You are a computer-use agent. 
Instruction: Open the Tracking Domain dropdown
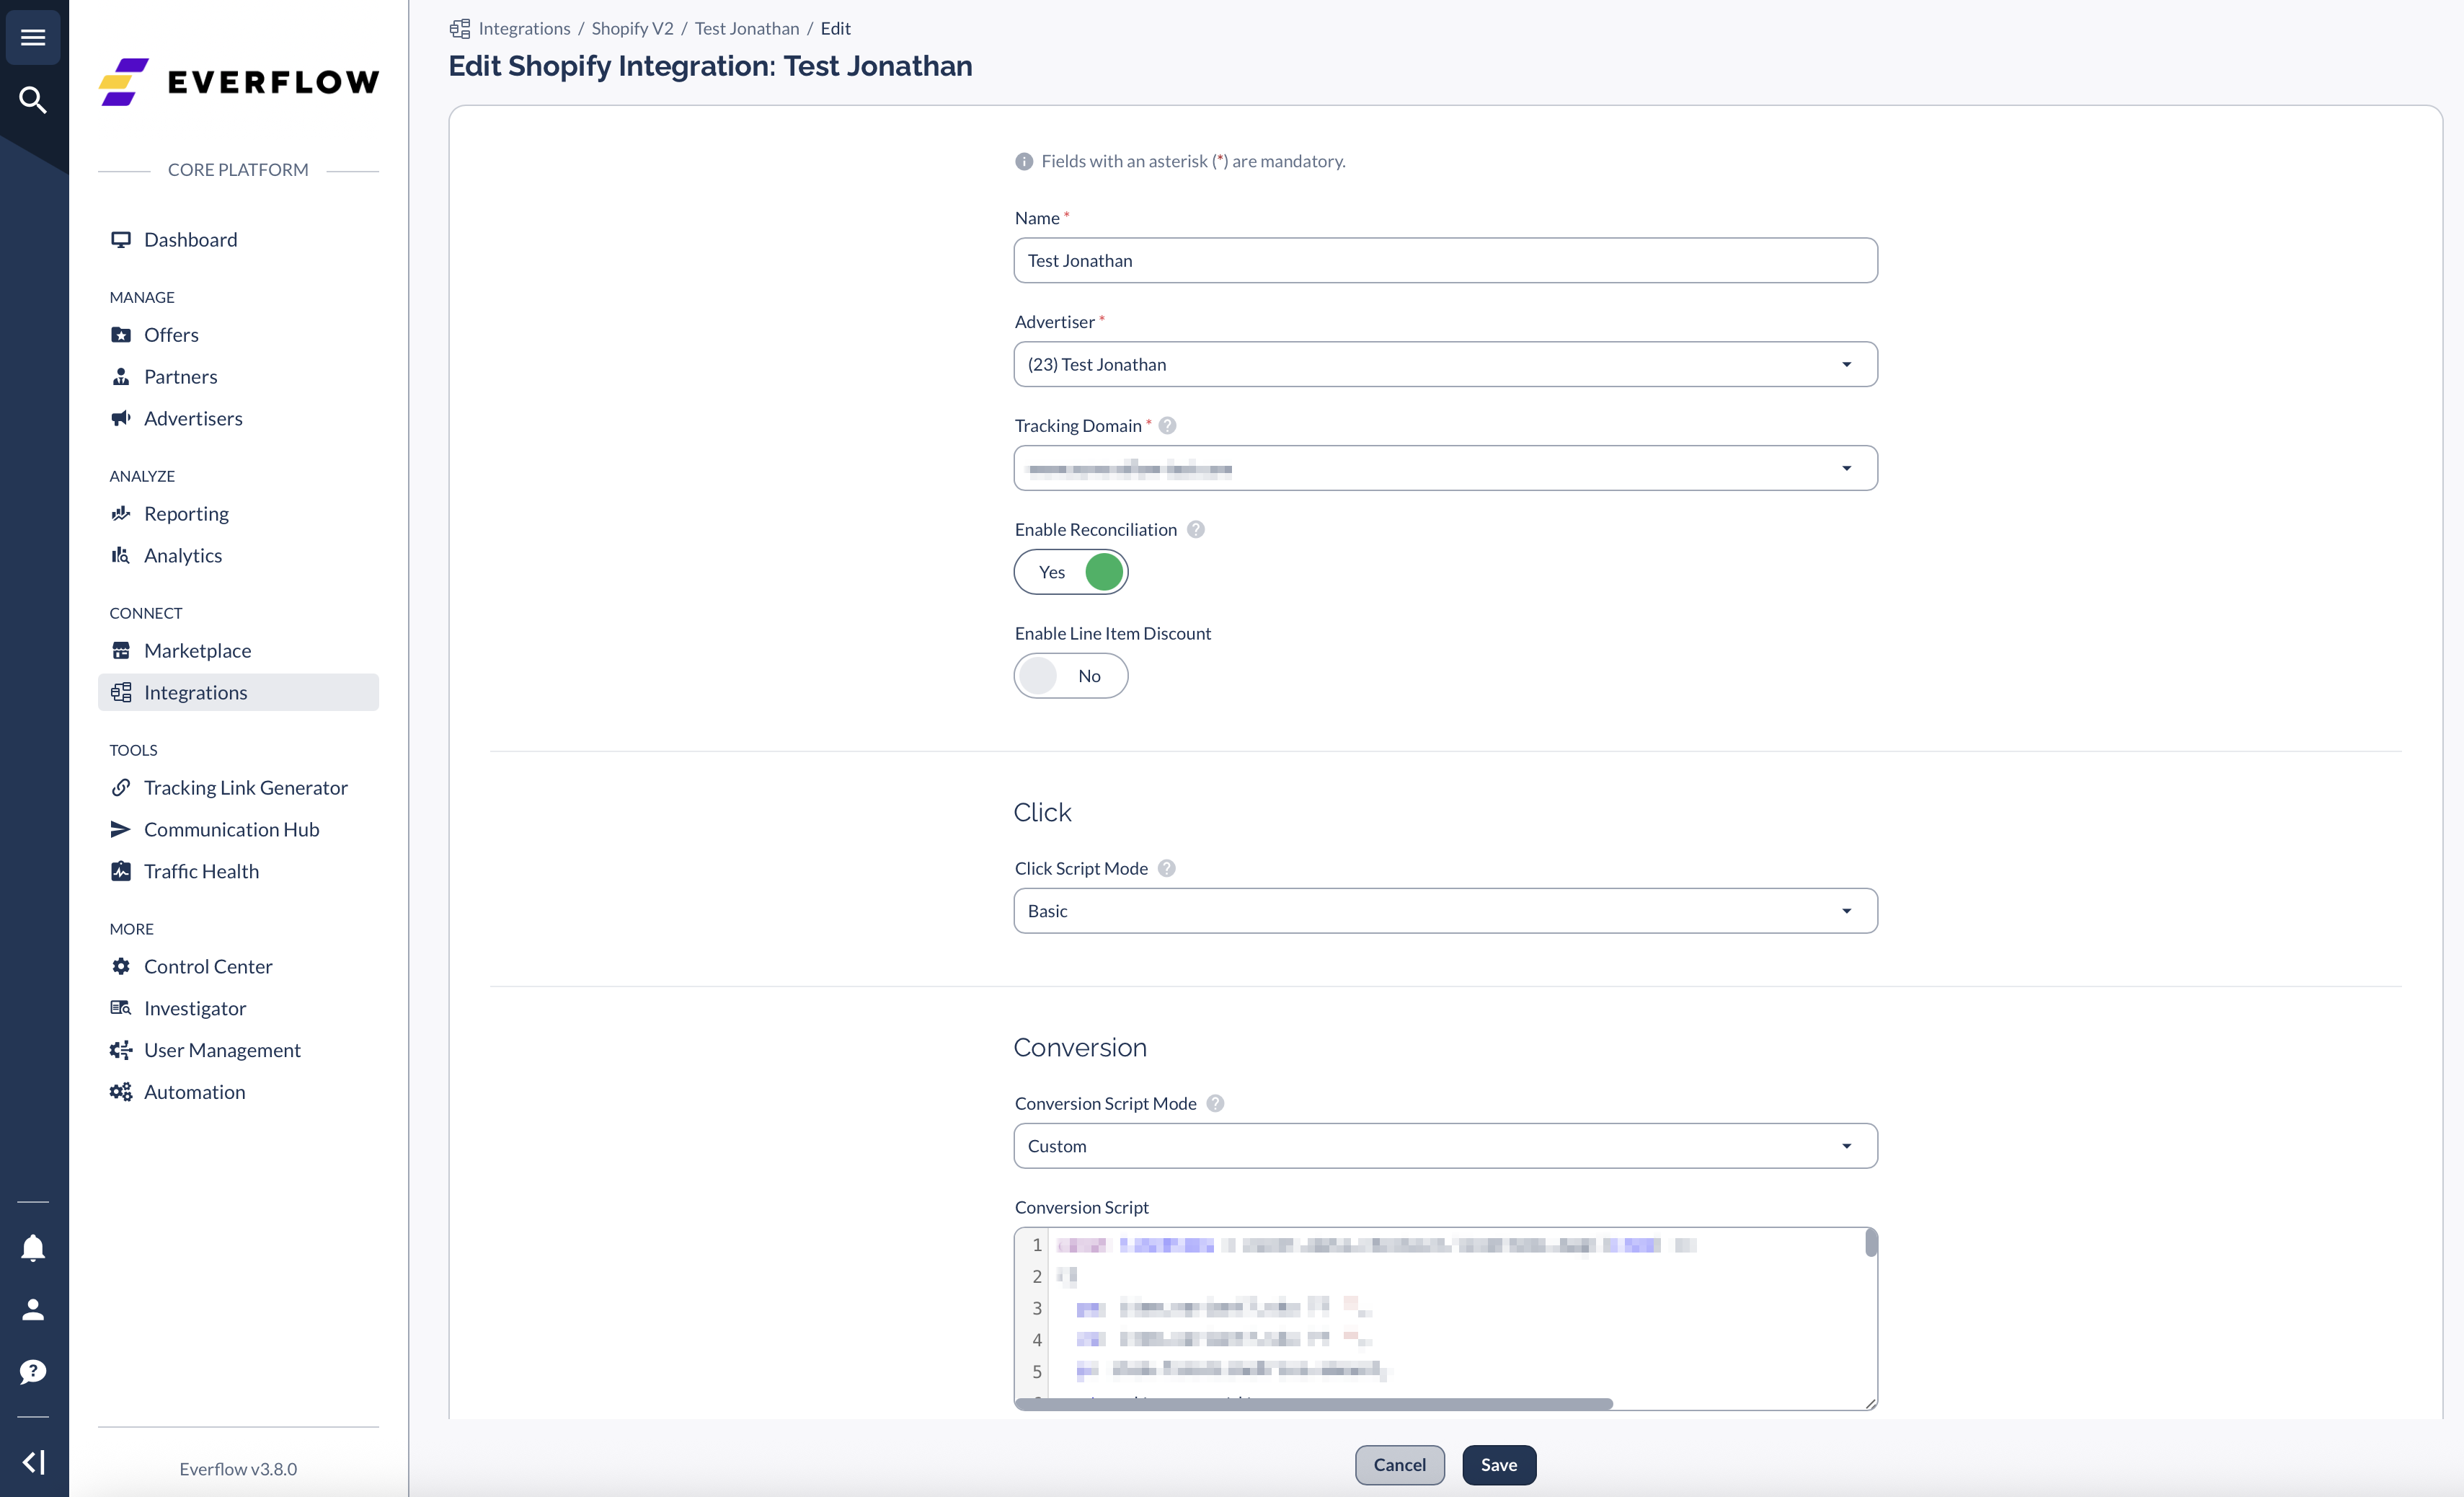1446,468
